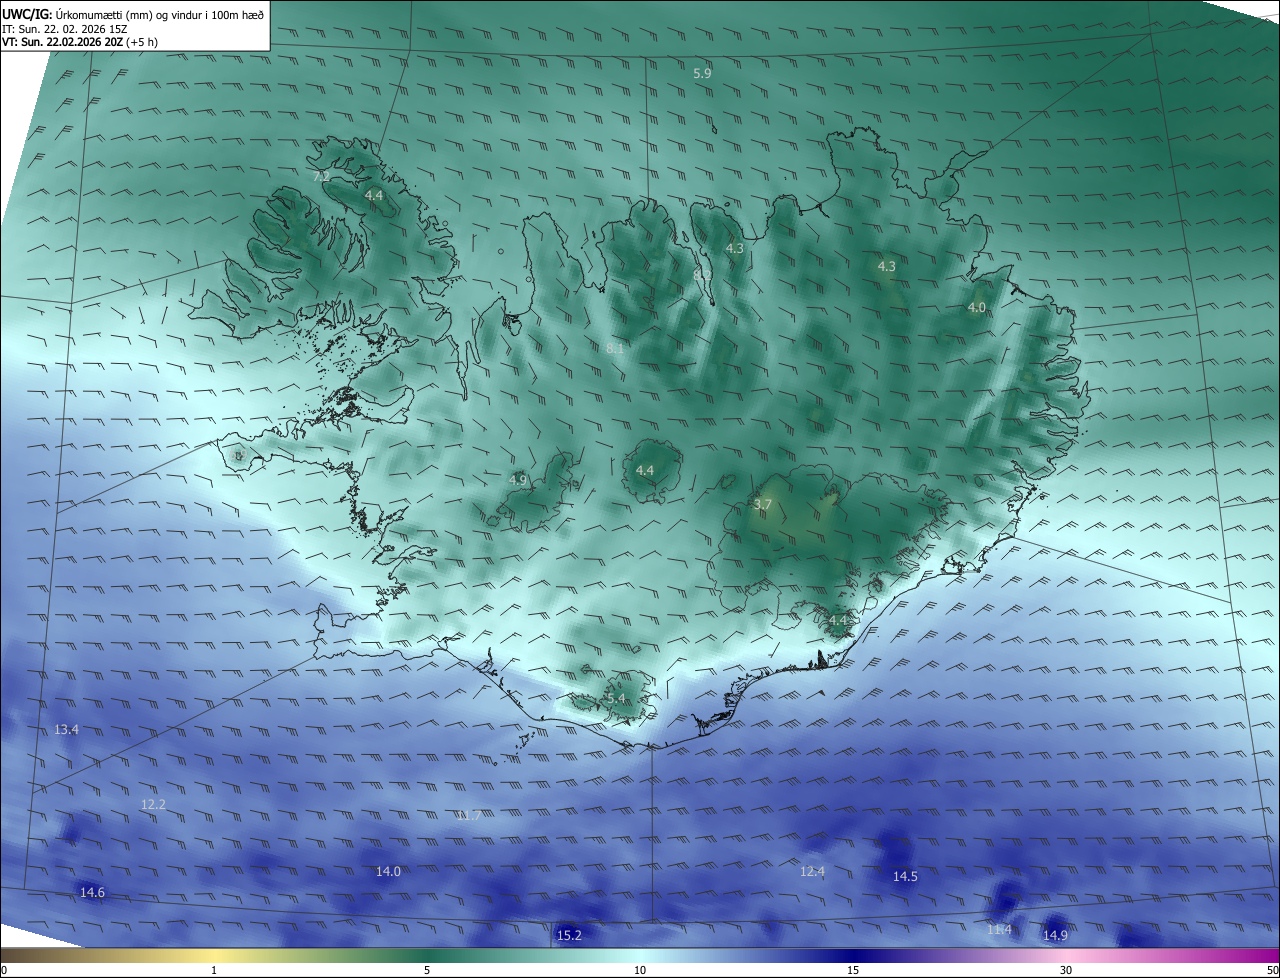The image size is (1280, 978).
Task: Click the 5.9 value north of Iceland
Action: tap(702, 73)
